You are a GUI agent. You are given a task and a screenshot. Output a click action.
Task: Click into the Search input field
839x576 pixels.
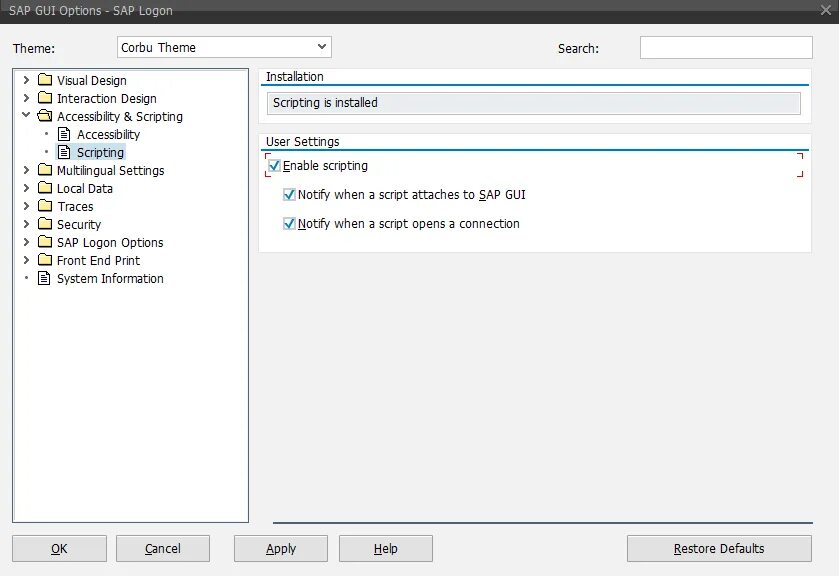[x=726, y=48]
